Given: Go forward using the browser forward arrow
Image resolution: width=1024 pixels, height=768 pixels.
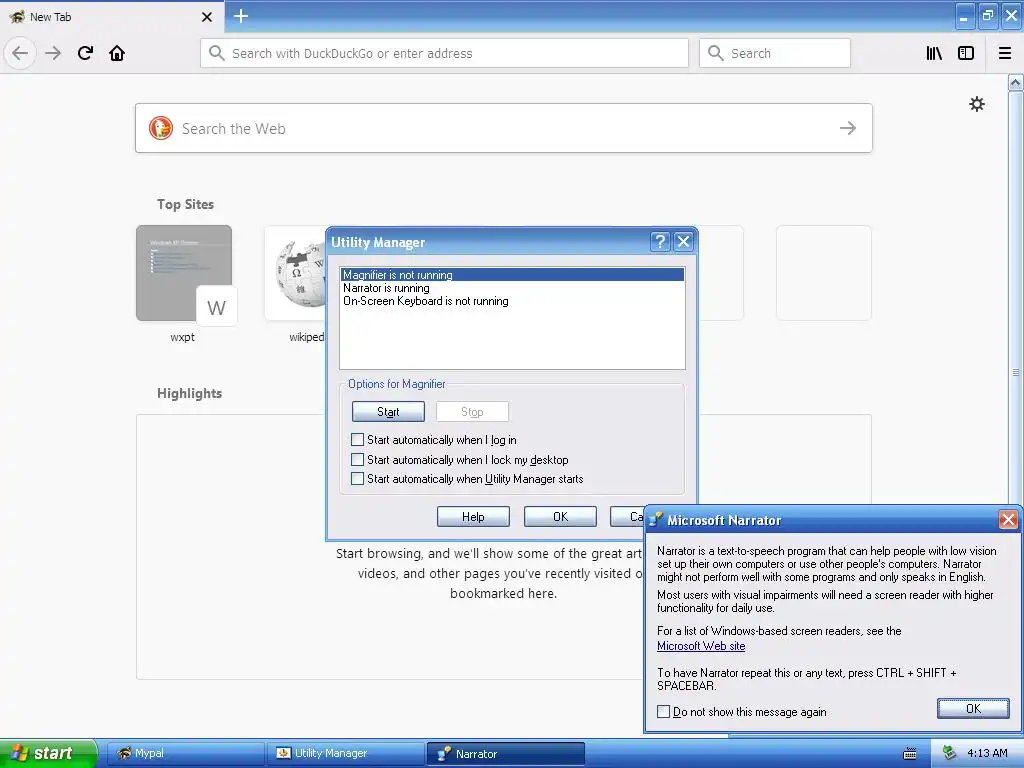Looking at the screenshot, I should click(x=53, y=53).
